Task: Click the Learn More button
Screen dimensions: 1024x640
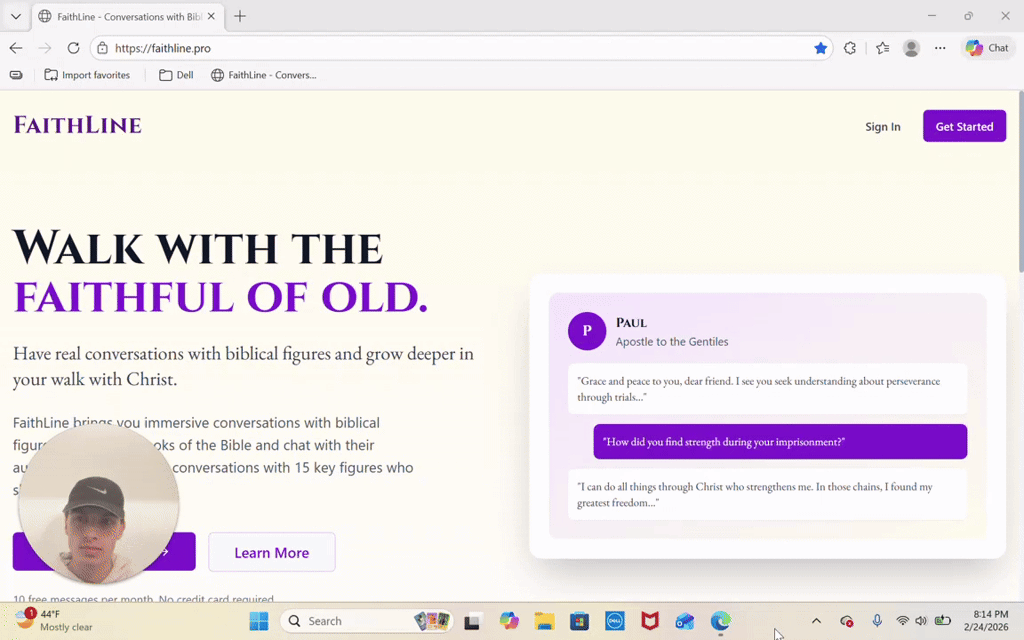Action: pos(272,552)
